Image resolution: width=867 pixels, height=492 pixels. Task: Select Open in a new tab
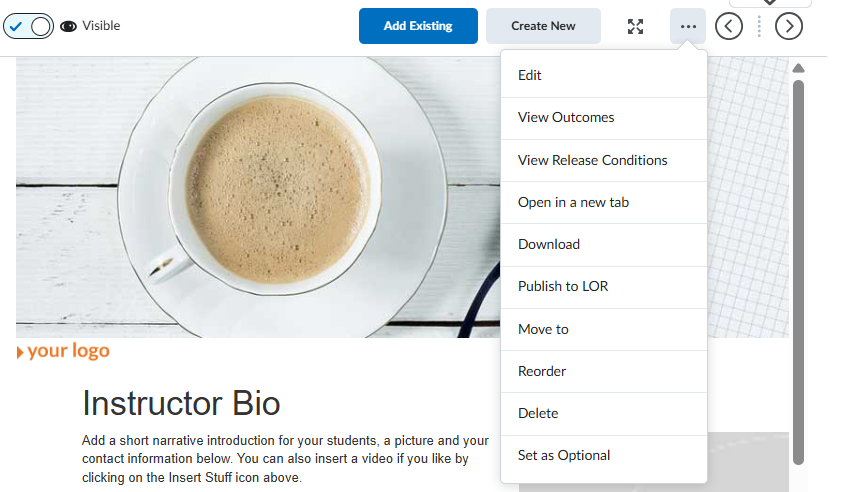573,202
